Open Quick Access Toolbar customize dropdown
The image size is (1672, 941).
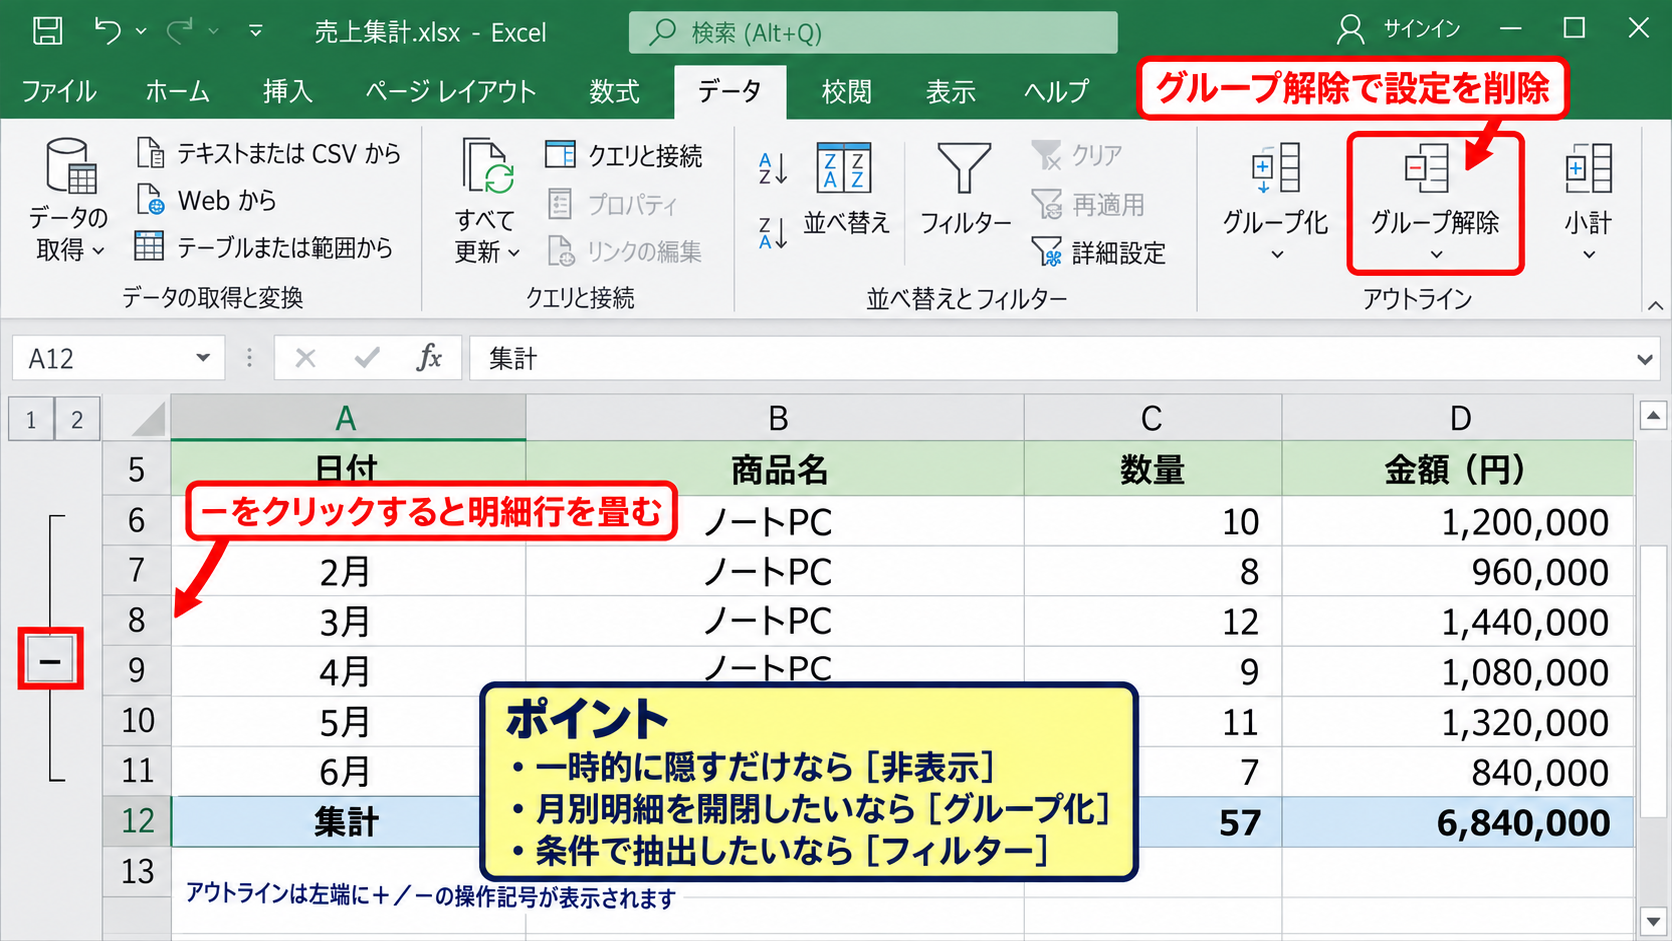point(256,31)
